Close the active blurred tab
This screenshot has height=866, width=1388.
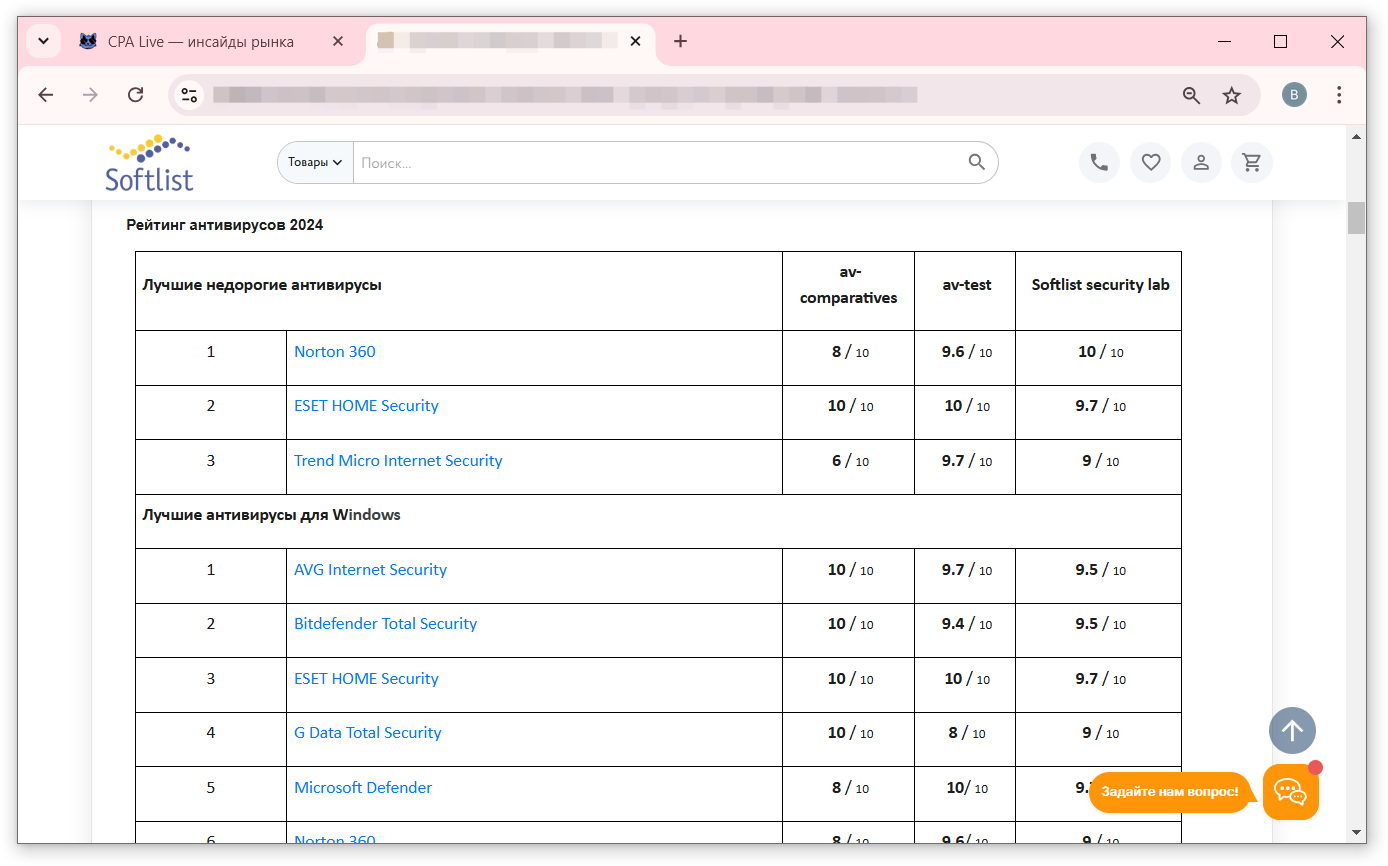click(x=636, y=42)
